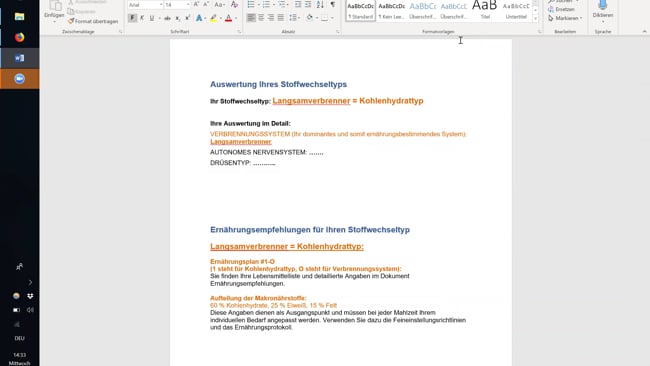Click the DEU language indicator
Screen dimensions: 650x366
pos(19,338)
